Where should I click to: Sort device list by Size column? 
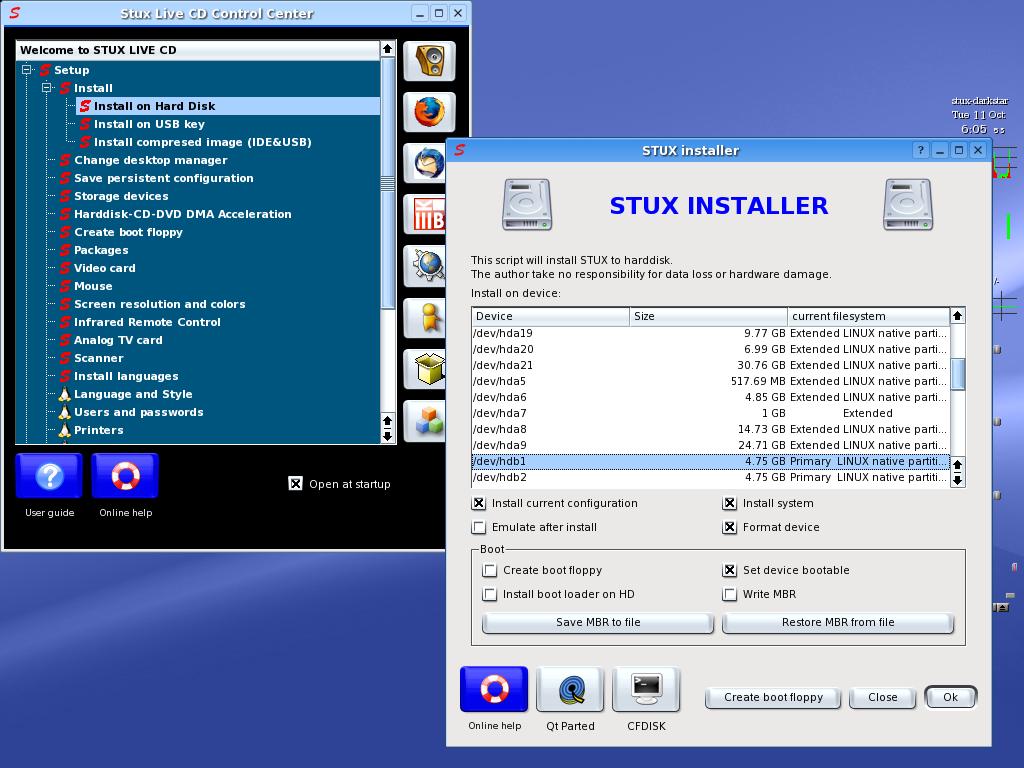(709, 316)
